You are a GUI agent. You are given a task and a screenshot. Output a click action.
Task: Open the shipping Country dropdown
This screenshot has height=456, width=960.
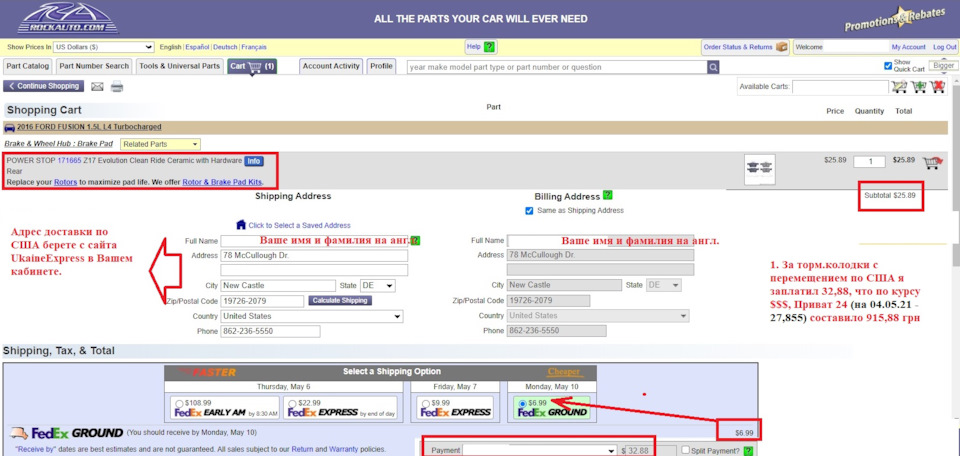[x=312, y=316]
